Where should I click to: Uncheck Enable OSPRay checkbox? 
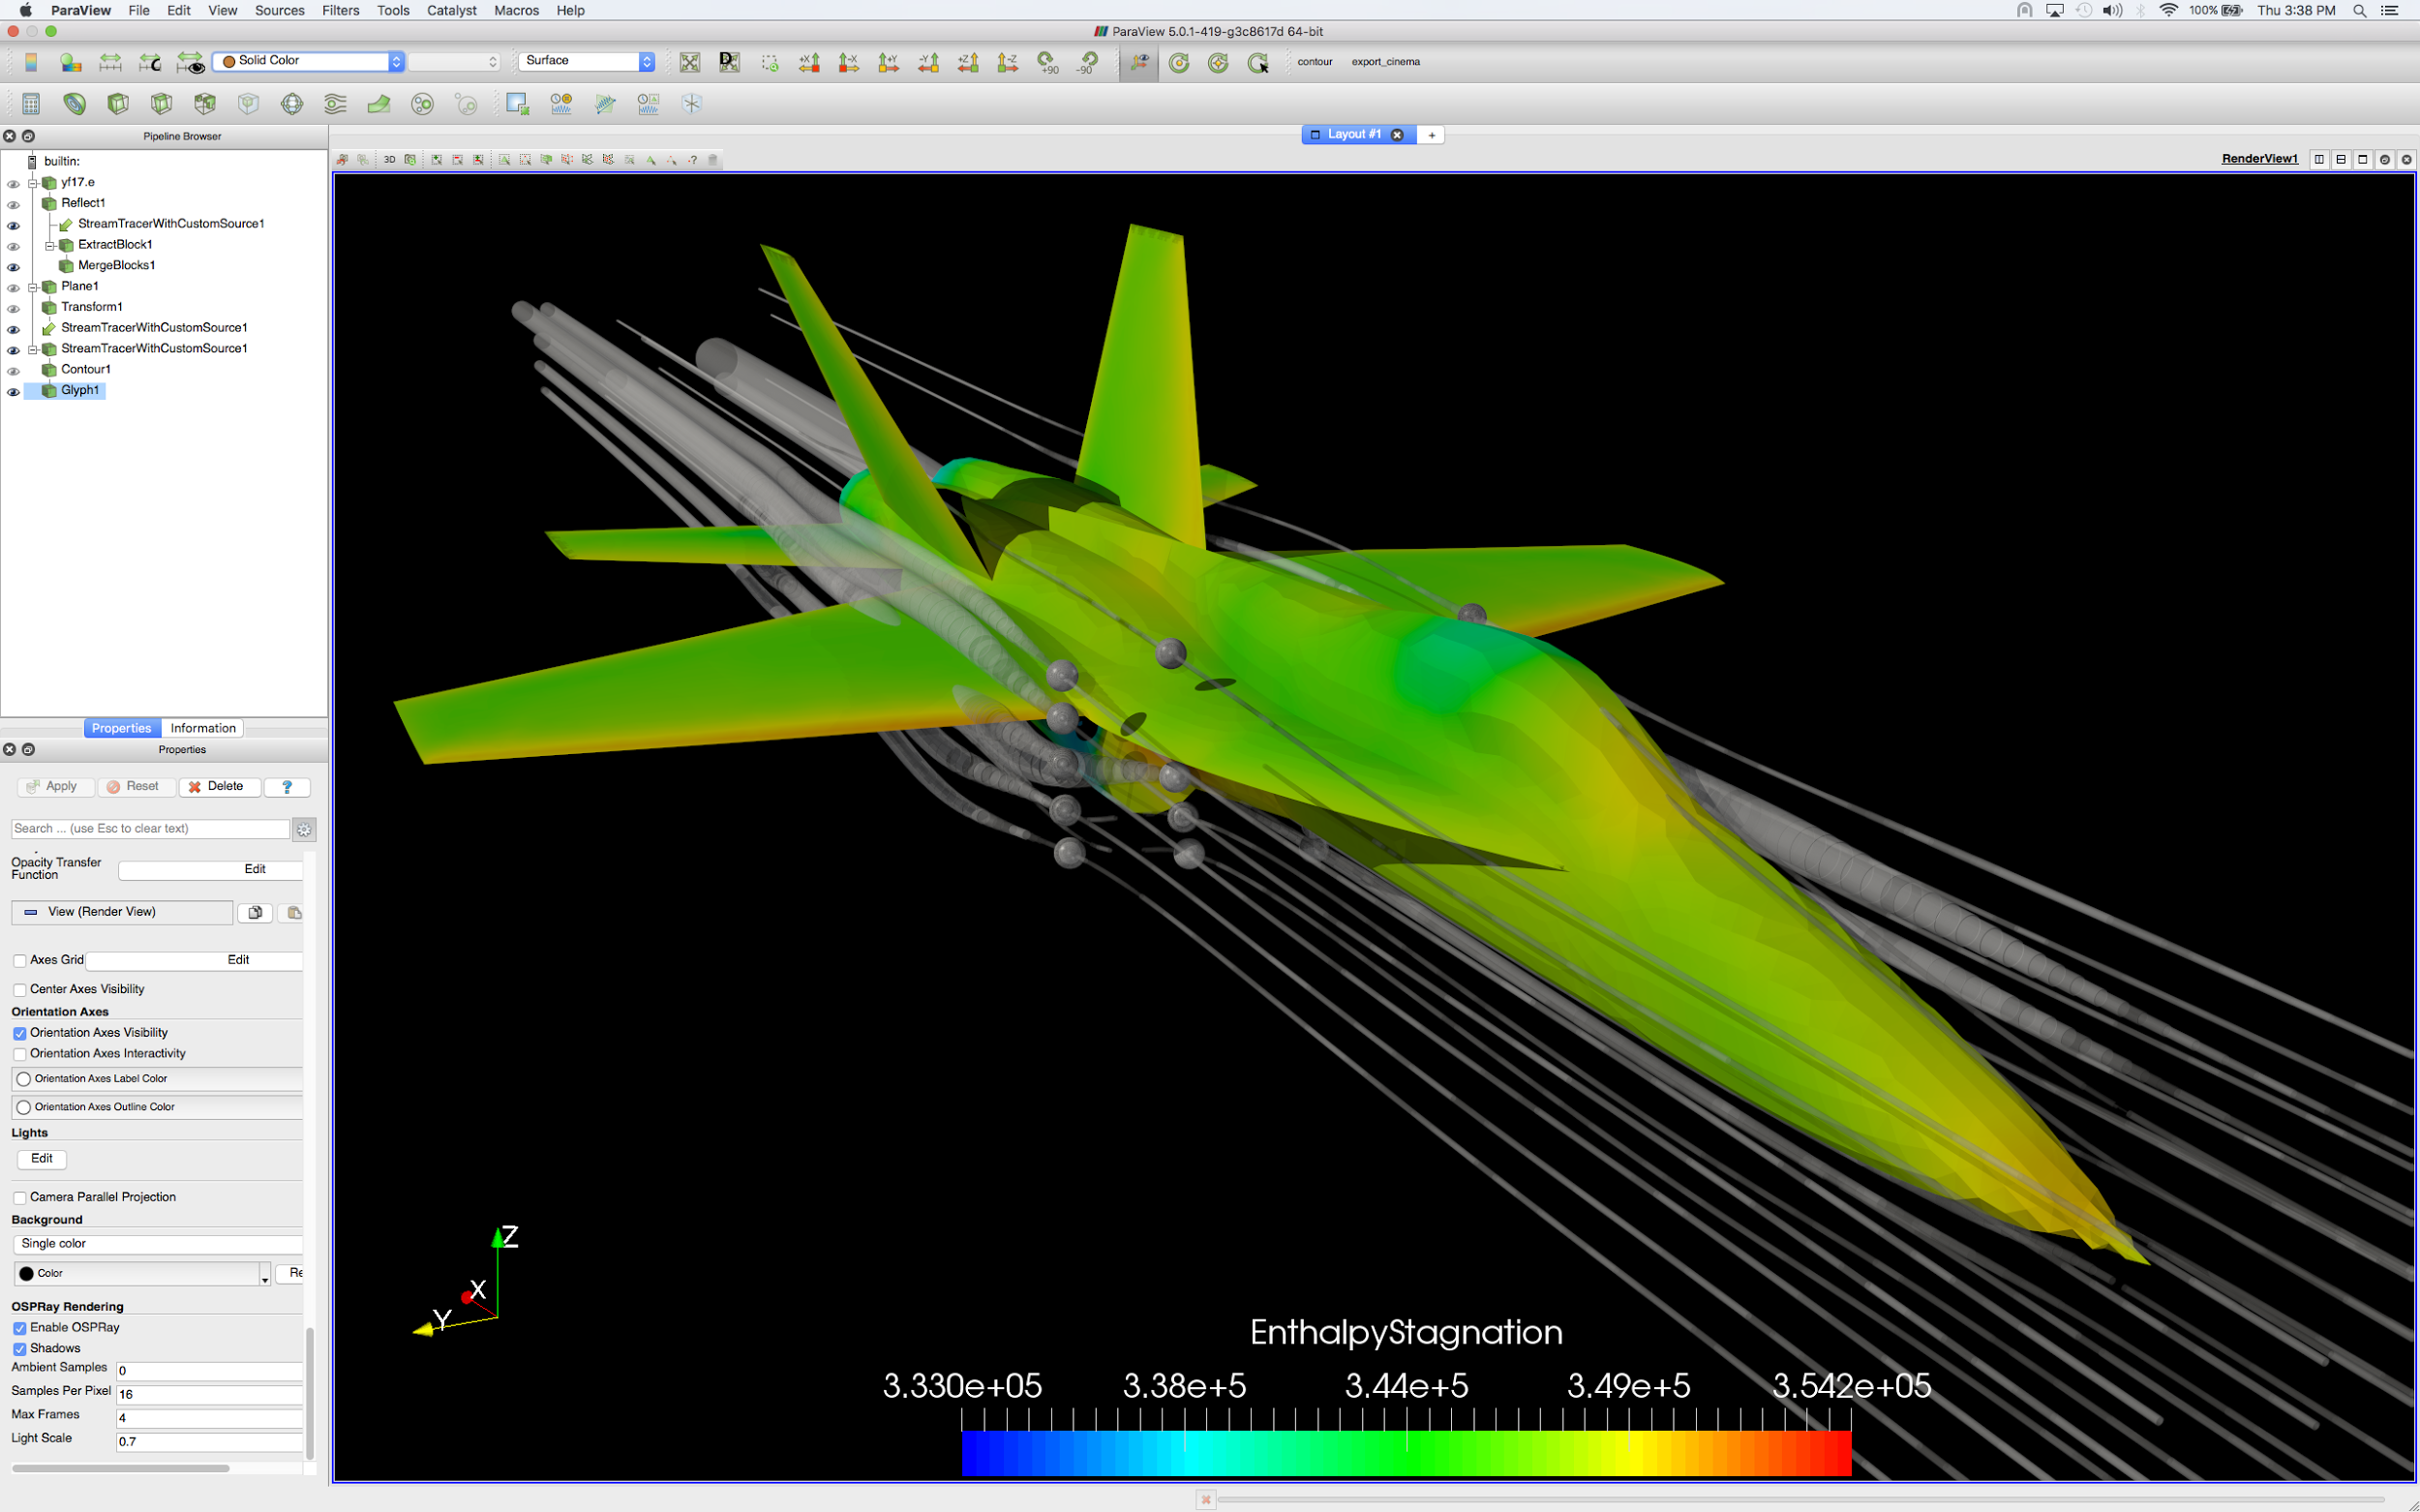(19, 1328)
